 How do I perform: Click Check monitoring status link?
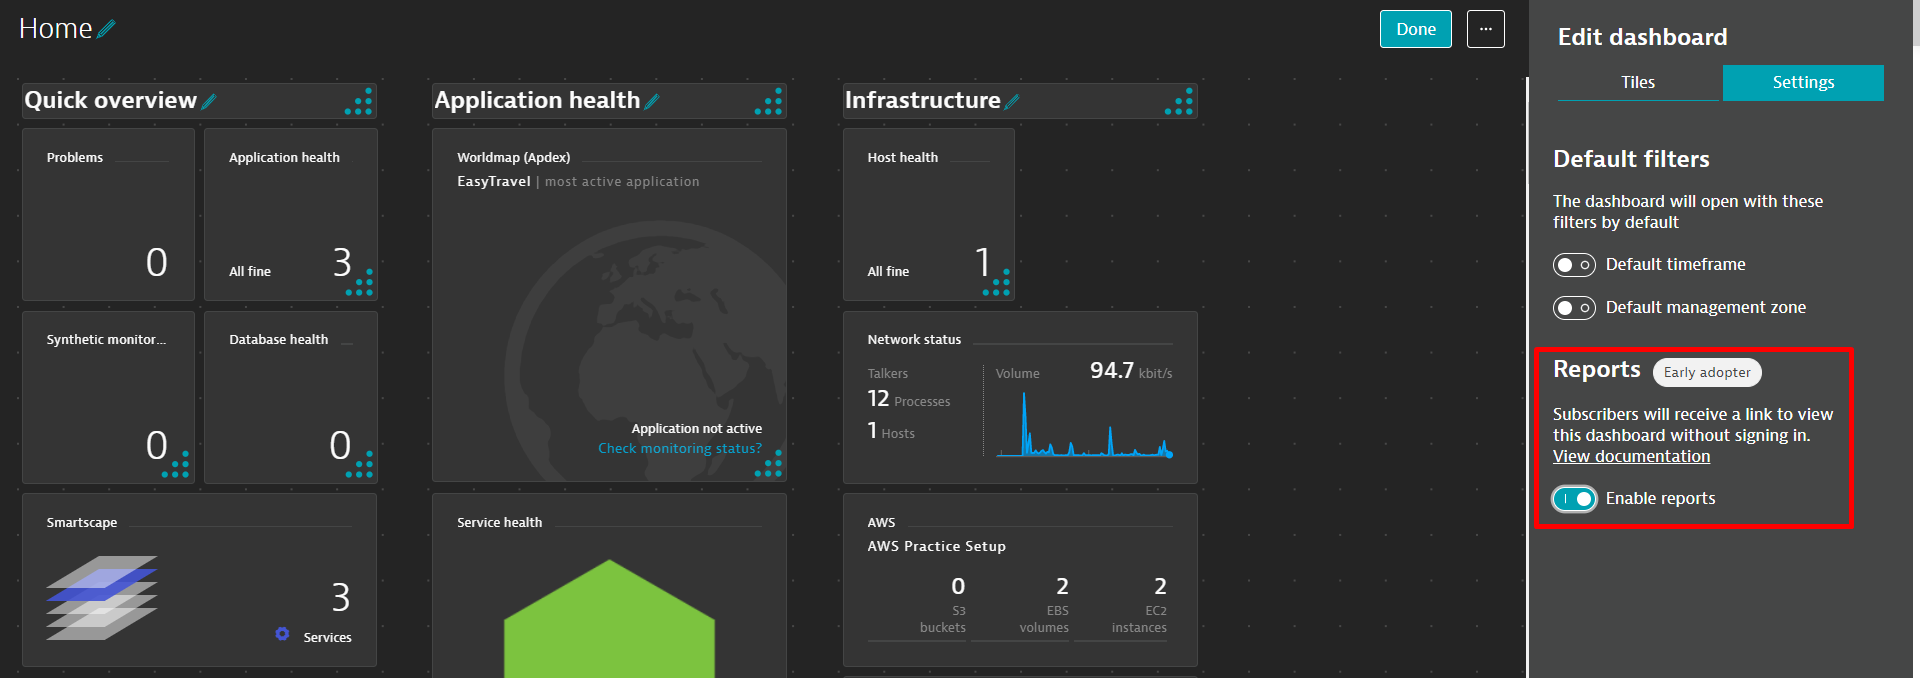679,449
